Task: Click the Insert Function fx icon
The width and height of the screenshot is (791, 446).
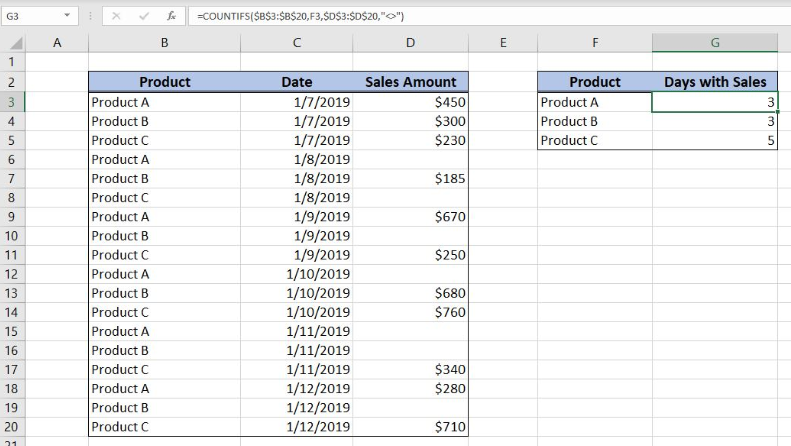Action: [172, 16]
